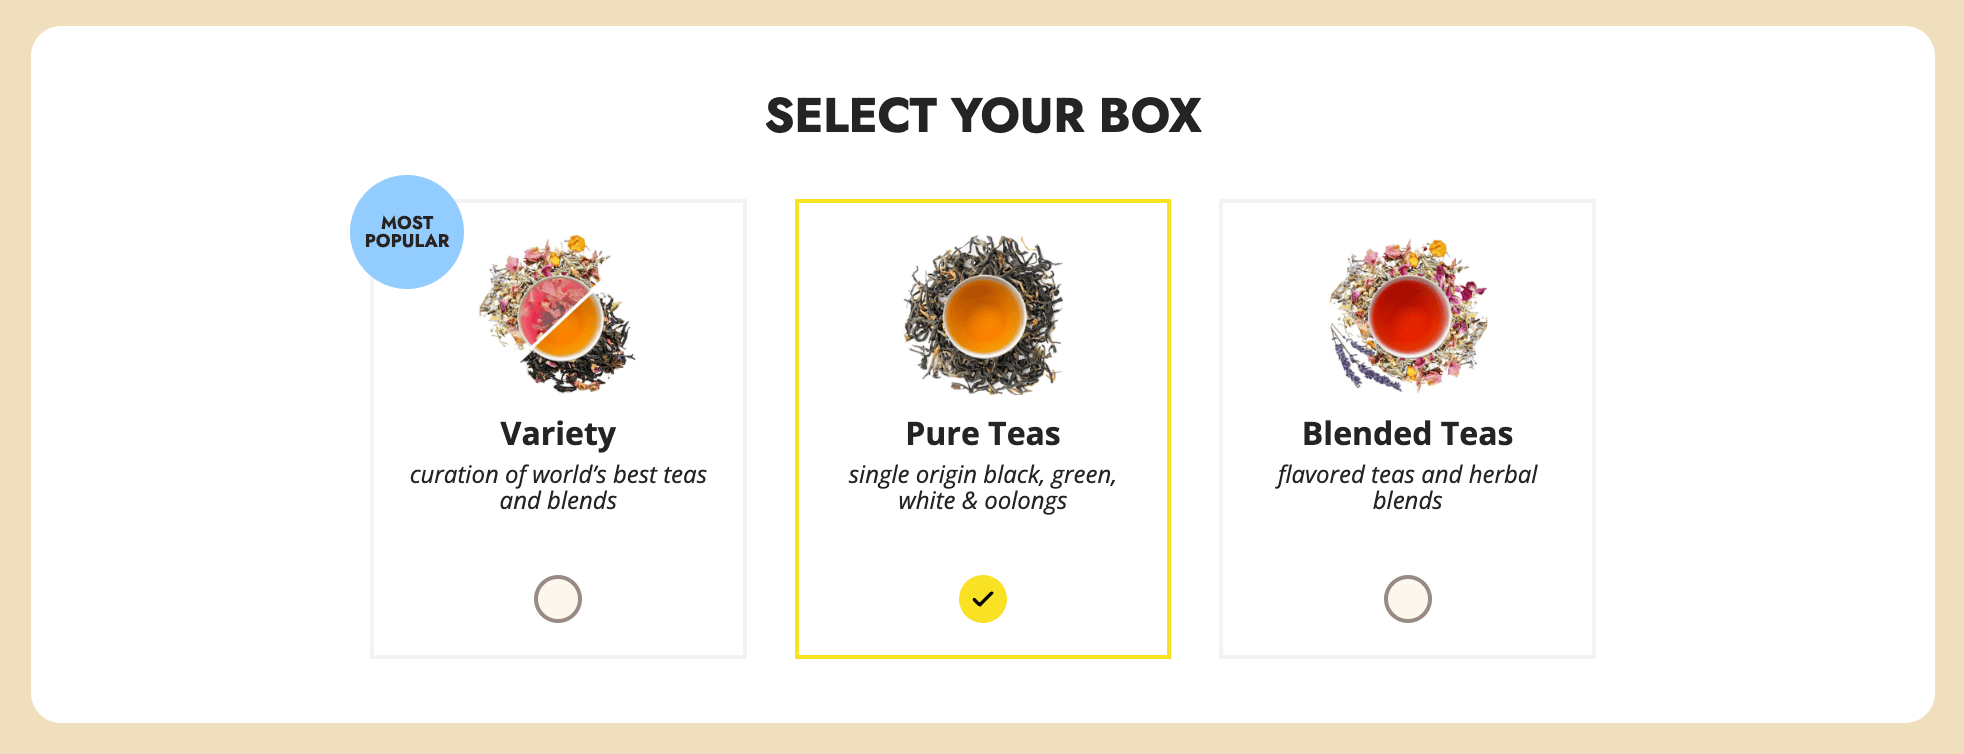Click the "white & oolongs" text line
1964x754 pixels.
(983, 501)
